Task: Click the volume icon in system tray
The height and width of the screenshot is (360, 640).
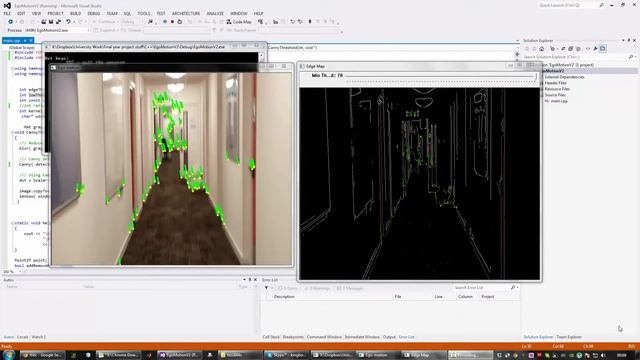Action: (603, 356)
